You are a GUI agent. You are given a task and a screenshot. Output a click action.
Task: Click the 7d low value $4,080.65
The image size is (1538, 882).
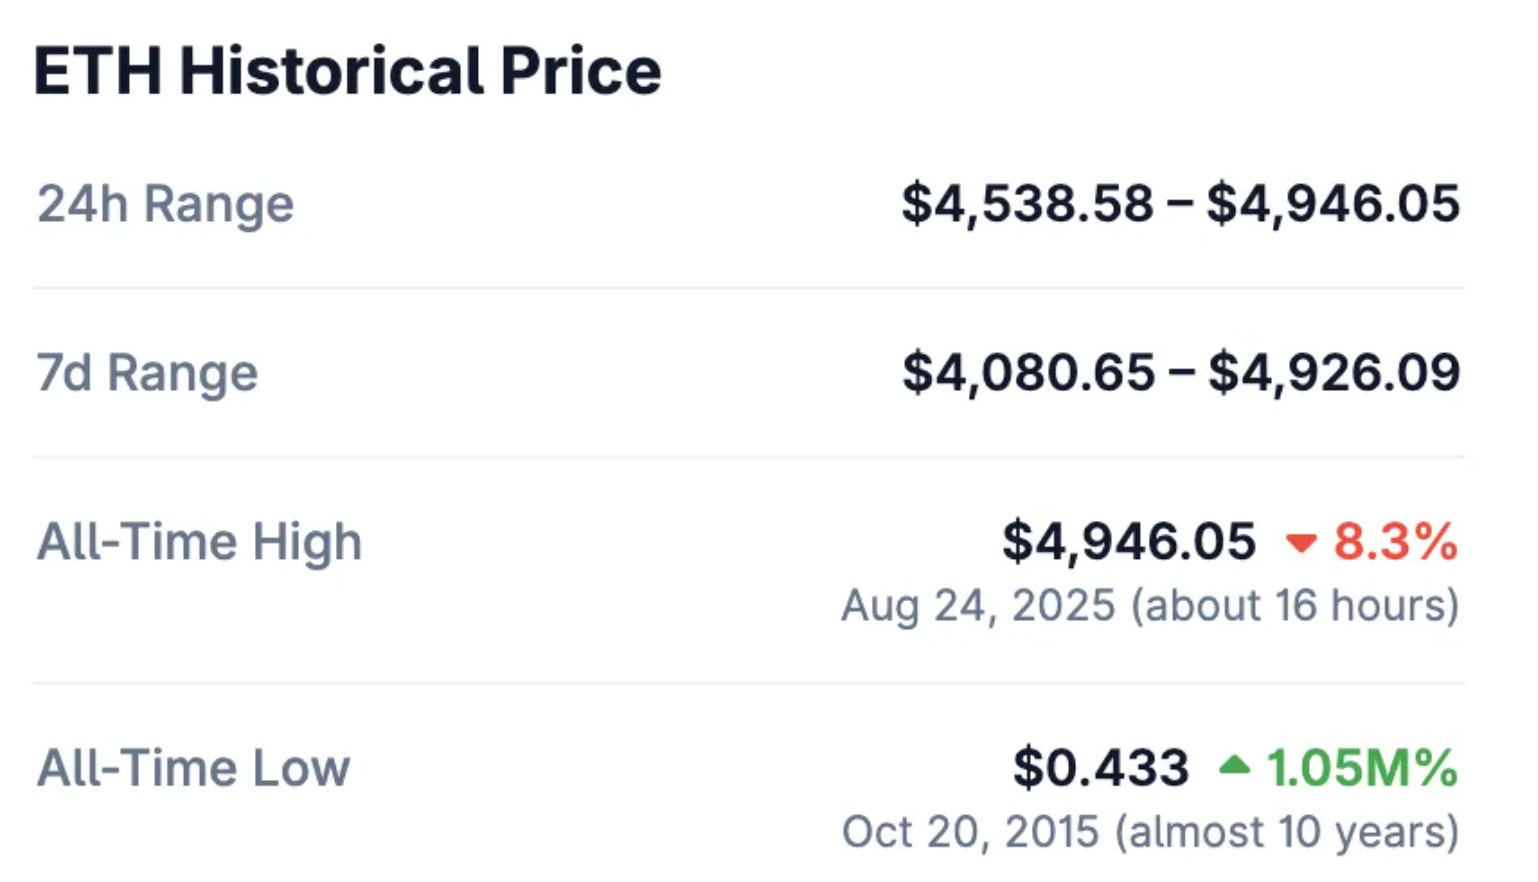[x=1028, y=373]
